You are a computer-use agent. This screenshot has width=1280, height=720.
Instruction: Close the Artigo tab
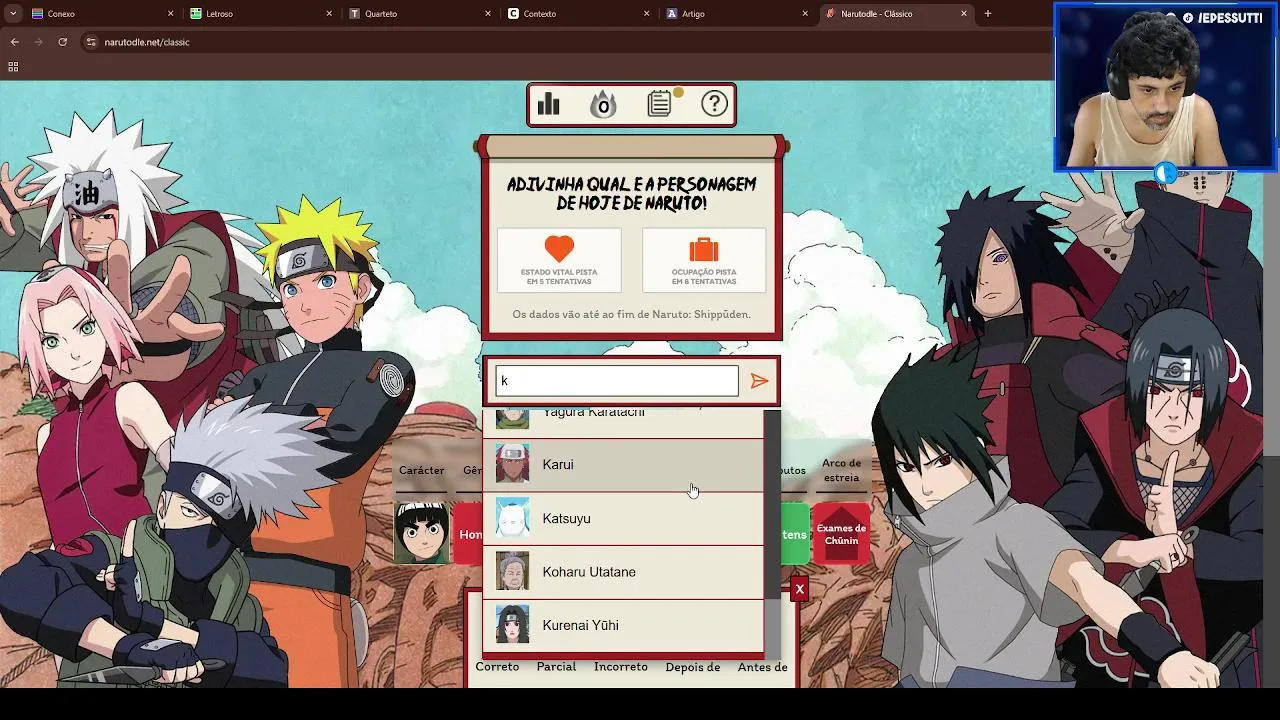pyautogui.click(x=805, y=14)
